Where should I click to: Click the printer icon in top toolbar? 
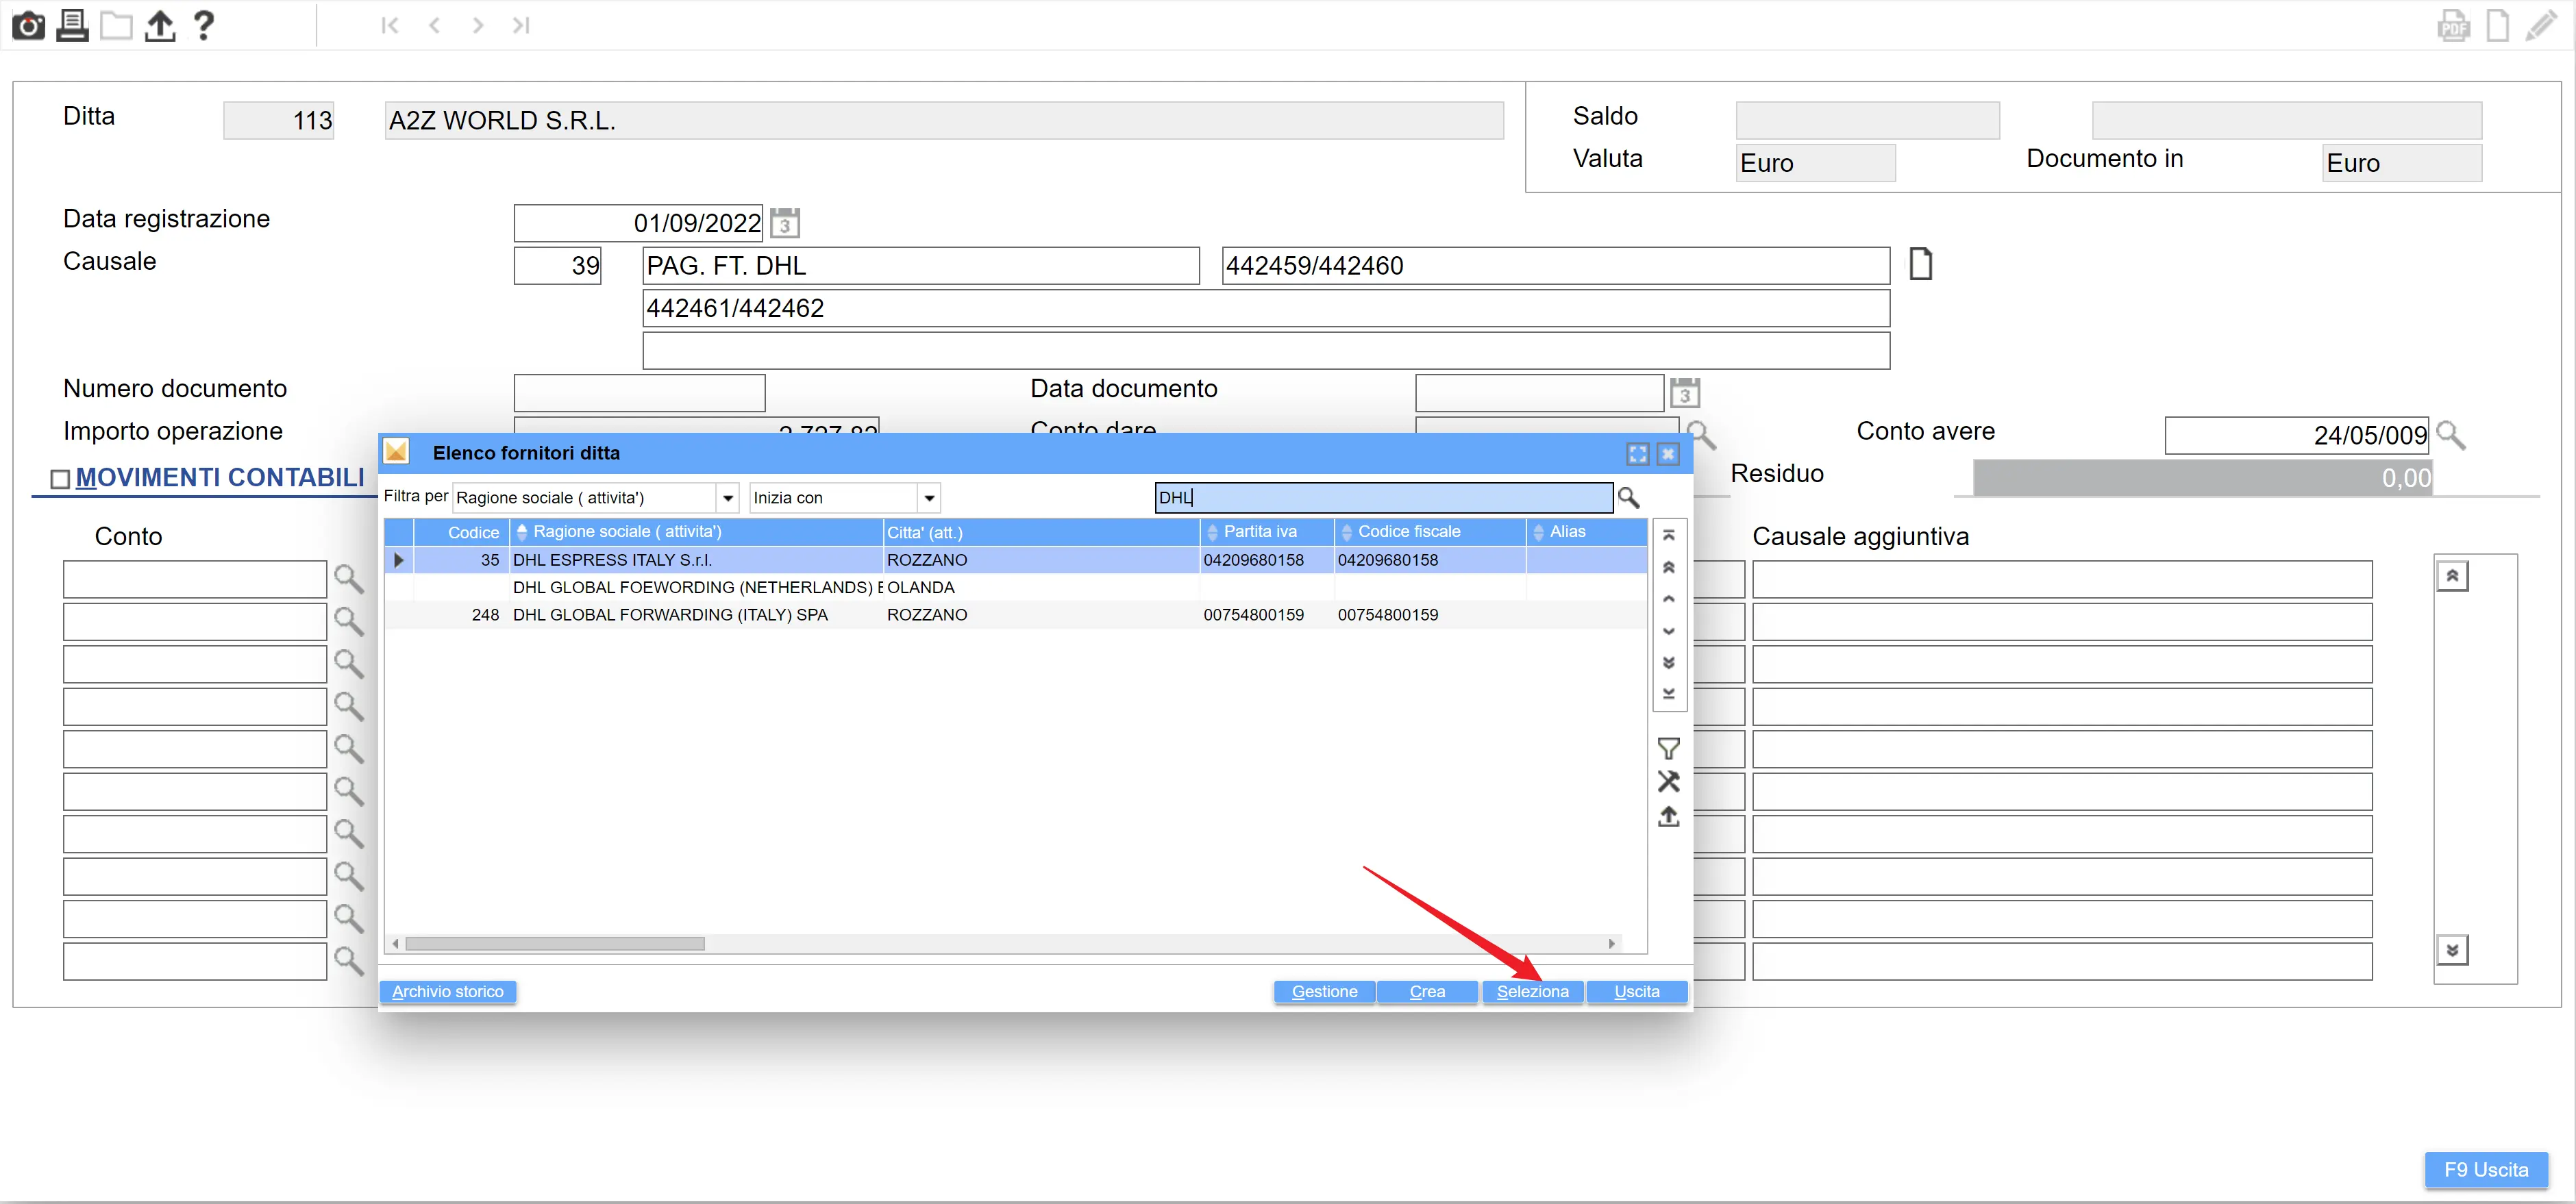point(72,24)
